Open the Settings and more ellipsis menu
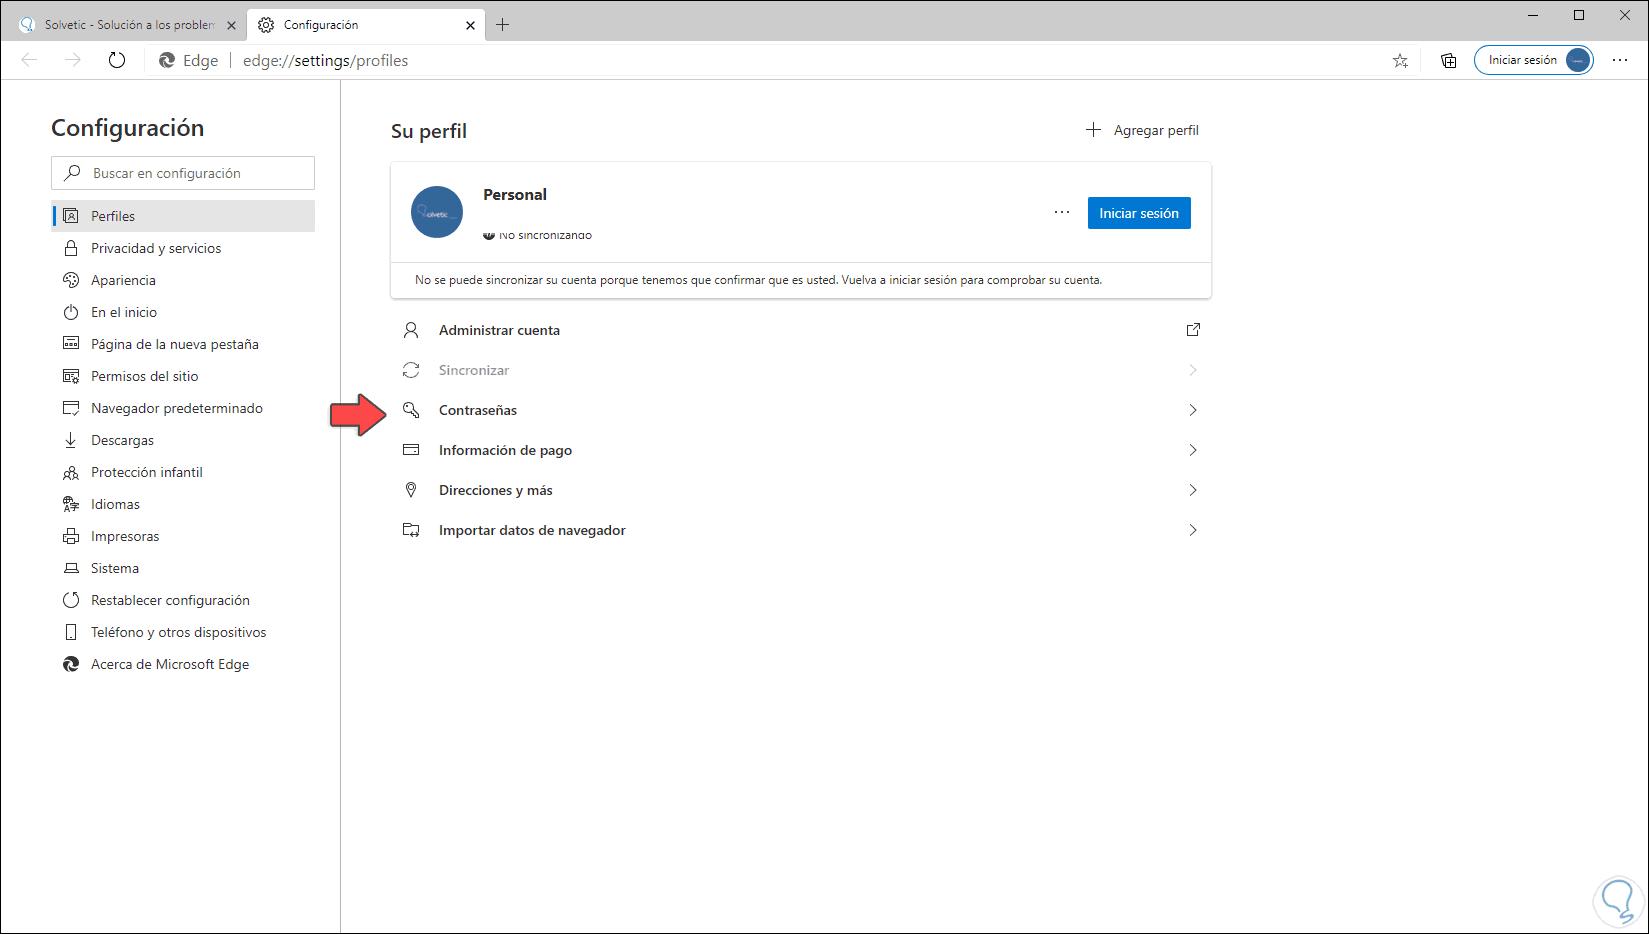The height and width of the screenshot is (934, 1649). click(x=1620, y=60)
